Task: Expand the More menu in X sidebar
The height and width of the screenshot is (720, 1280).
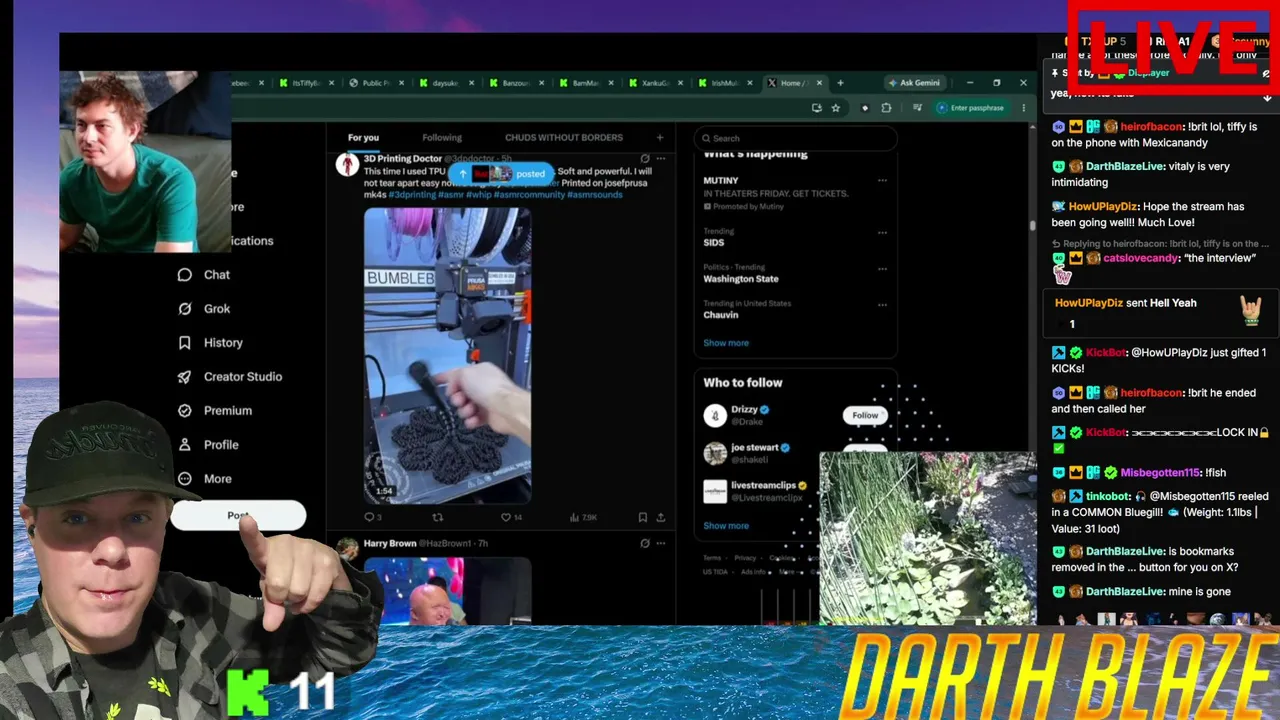Action: point(204,479)
